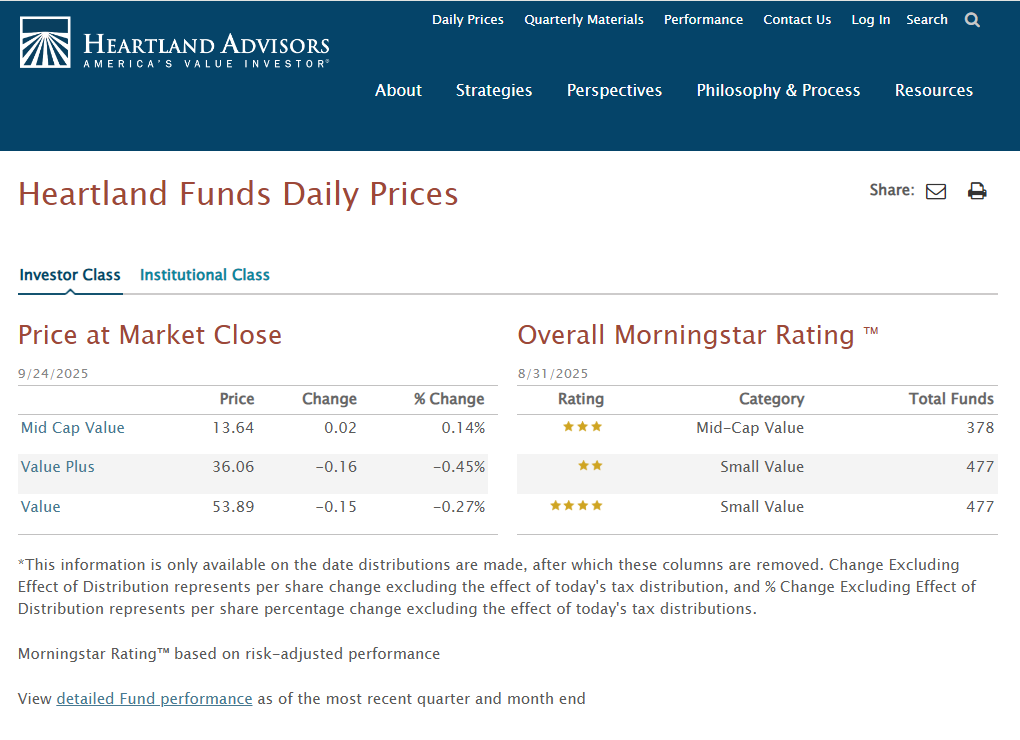This screenshot has width=1020, height=740.
Task: Open the Strategies navigation menu
Action: (x=493, y=90)
